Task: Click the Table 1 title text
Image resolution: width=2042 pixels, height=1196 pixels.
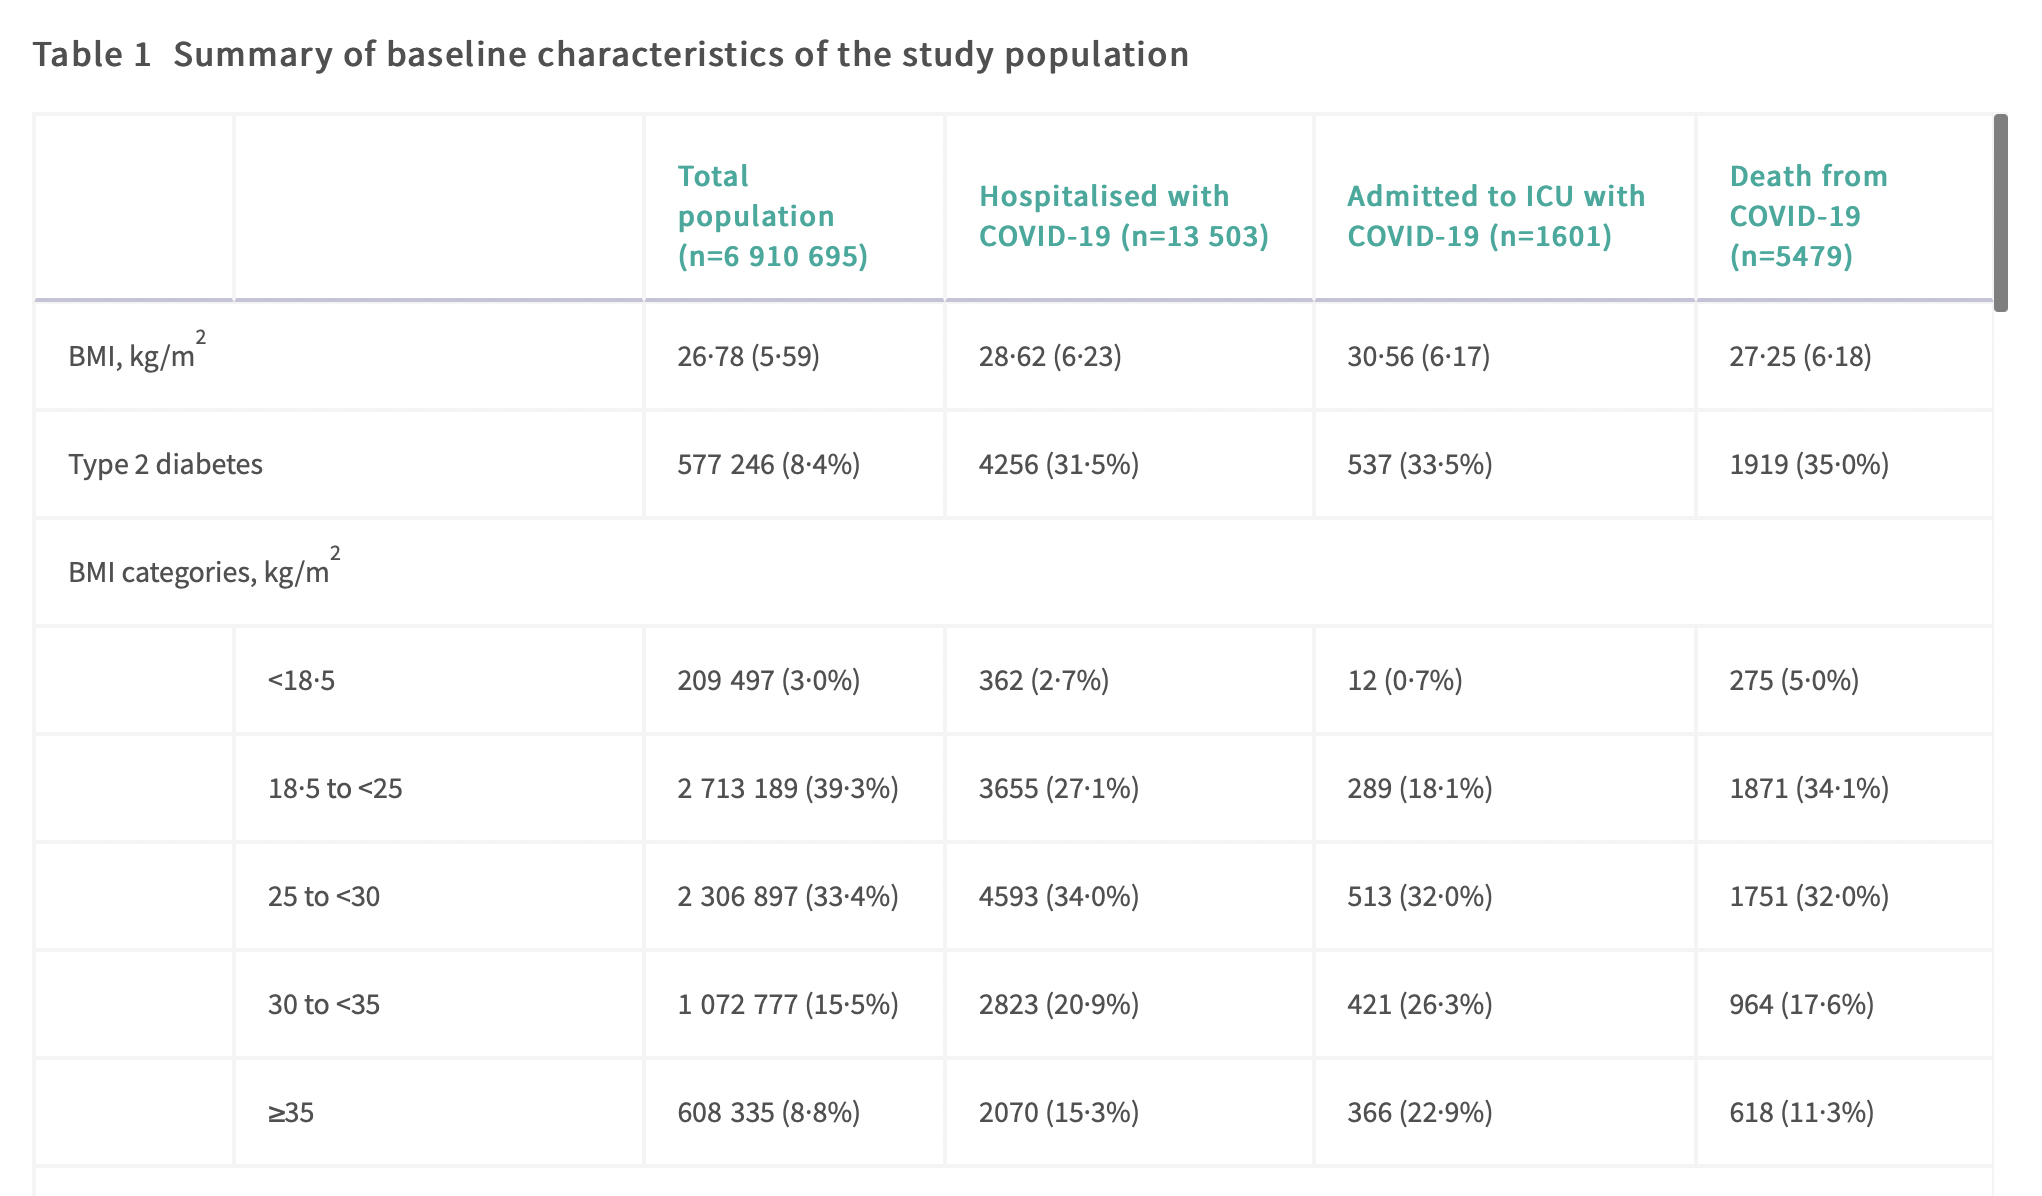Action: tap(610, 54)
